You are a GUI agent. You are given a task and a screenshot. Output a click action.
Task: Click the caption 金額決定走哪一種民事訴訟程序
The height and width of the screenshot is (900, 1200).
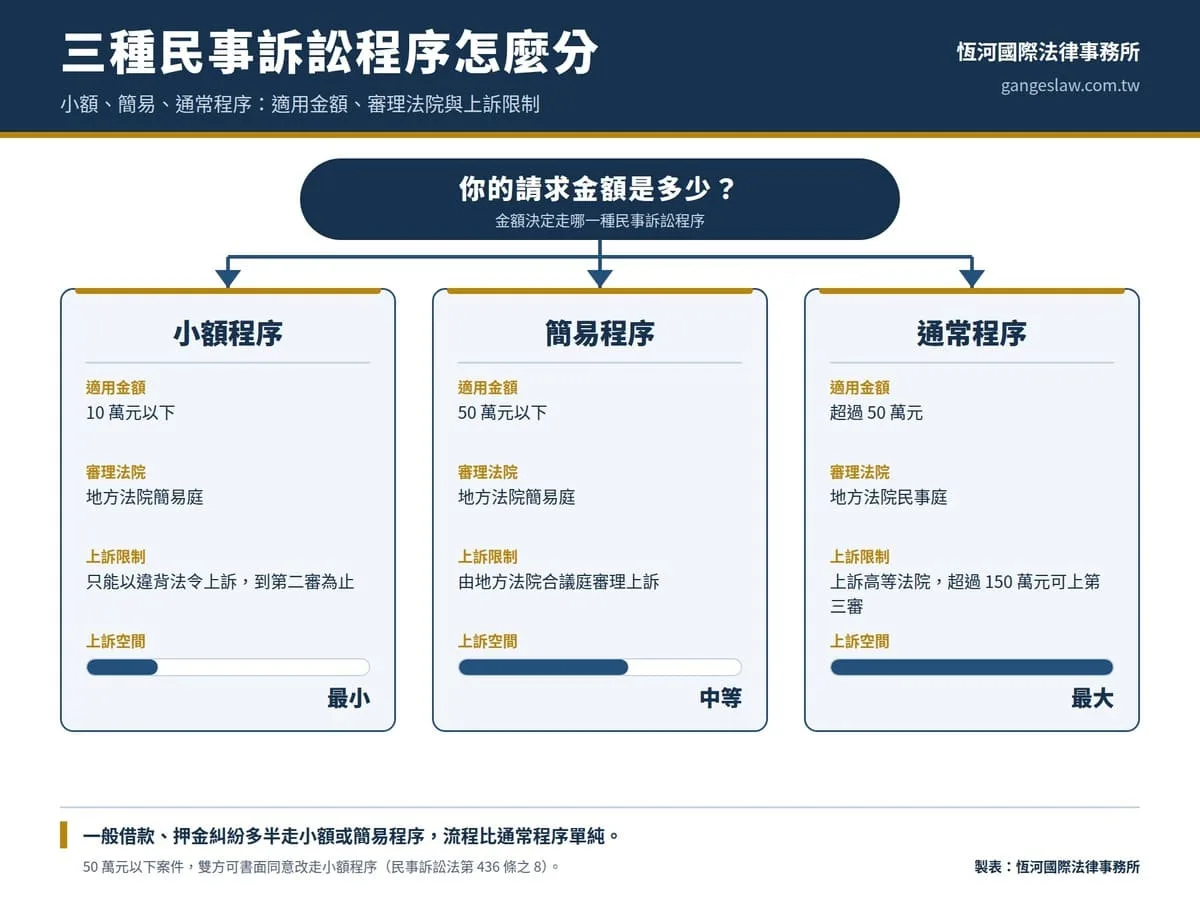(599, 221)
